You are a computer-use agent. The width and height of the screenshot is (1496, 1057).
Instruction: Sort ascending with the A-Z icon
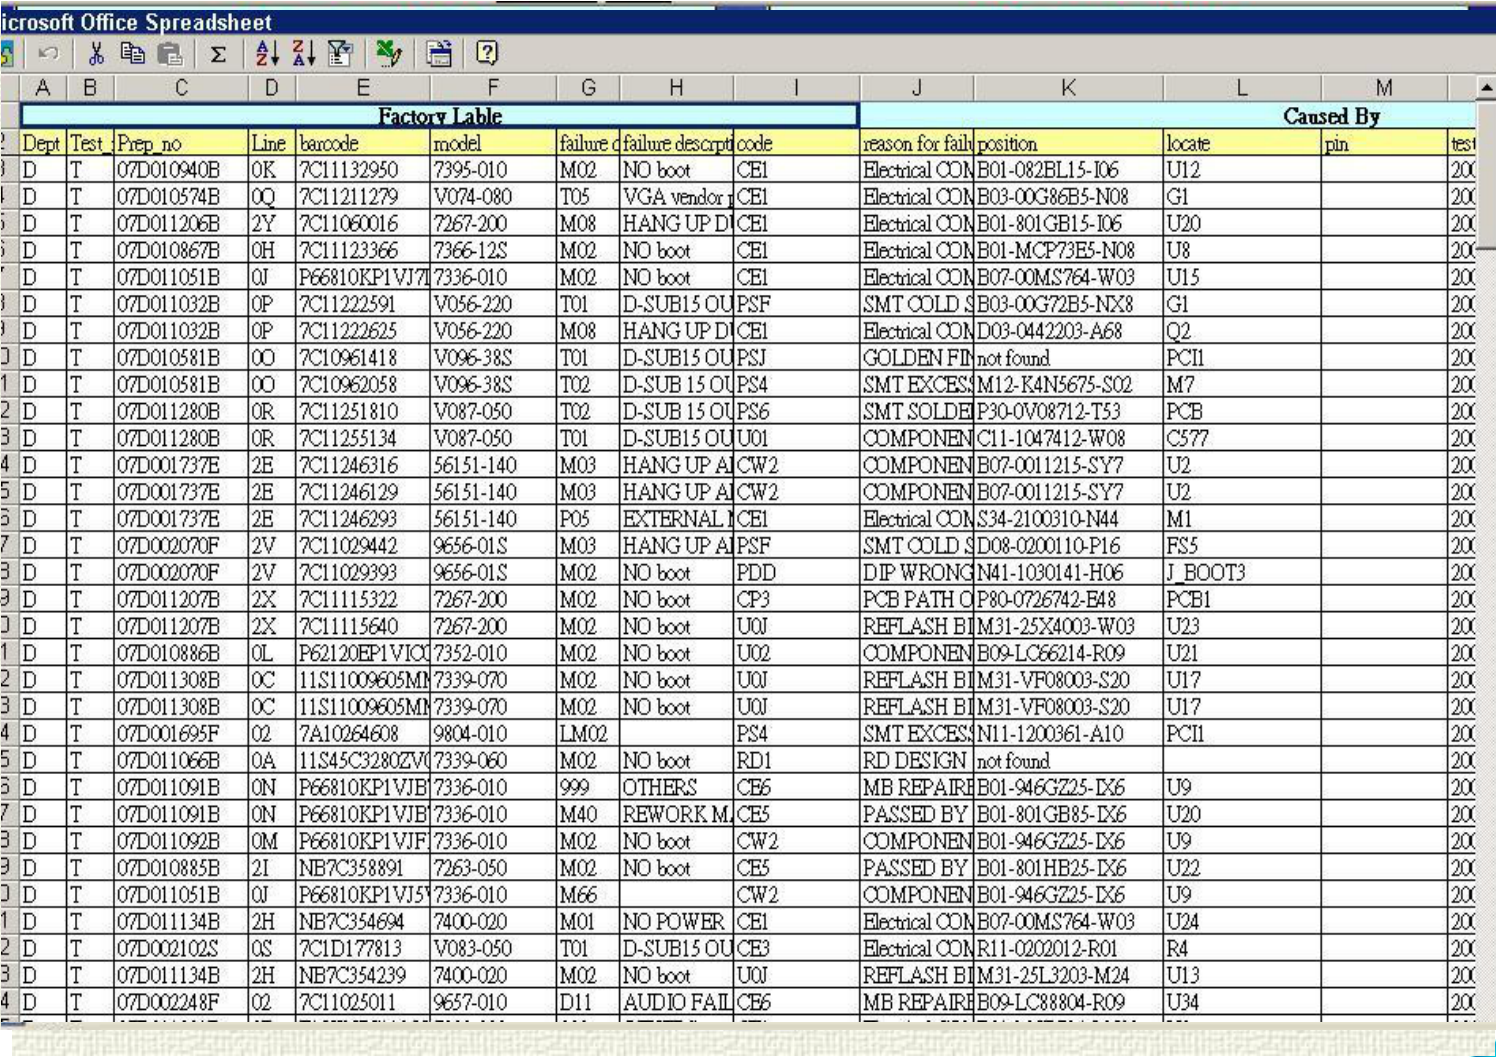267,54
